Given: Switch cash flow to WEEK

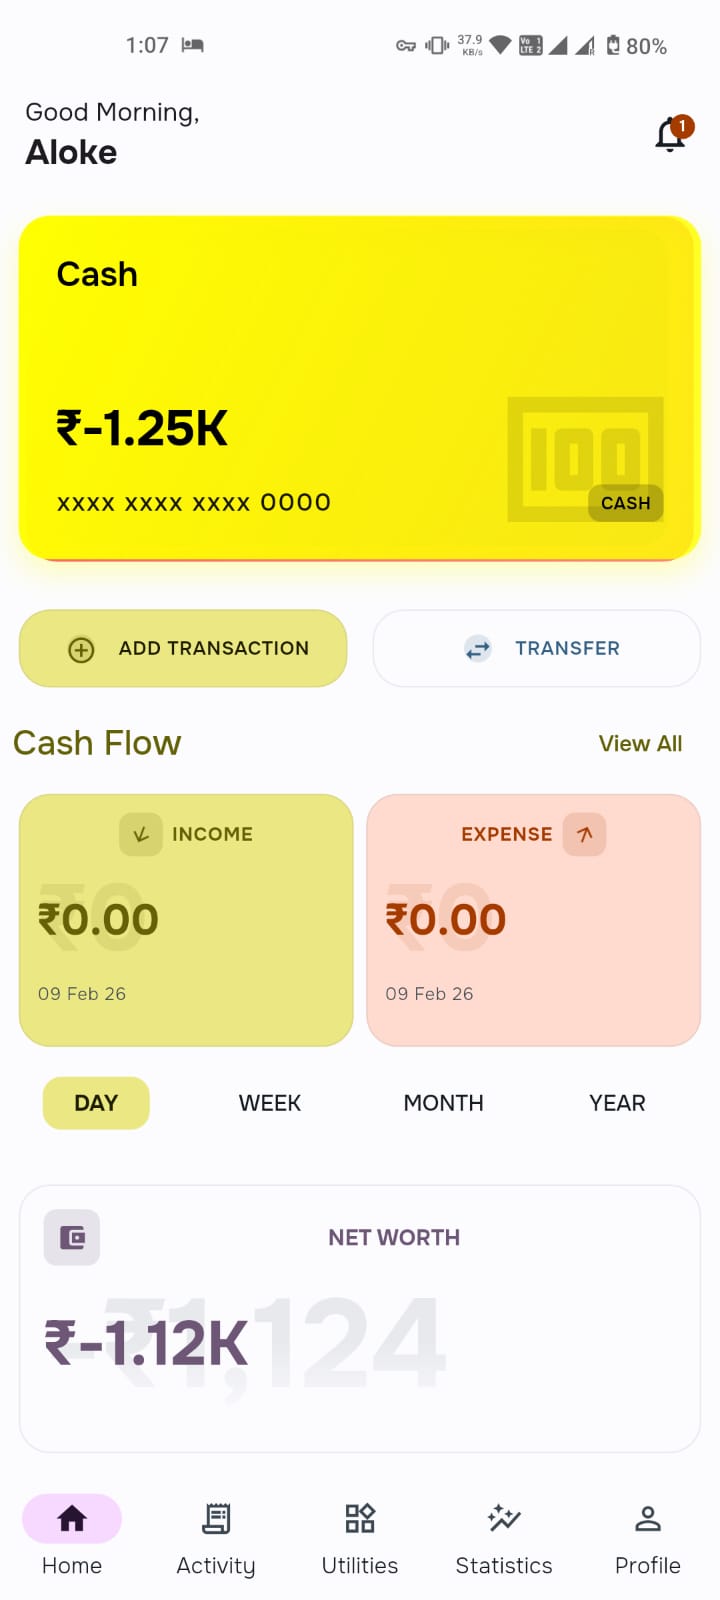Looking at the screenshot, I should tap(270, 1103).
